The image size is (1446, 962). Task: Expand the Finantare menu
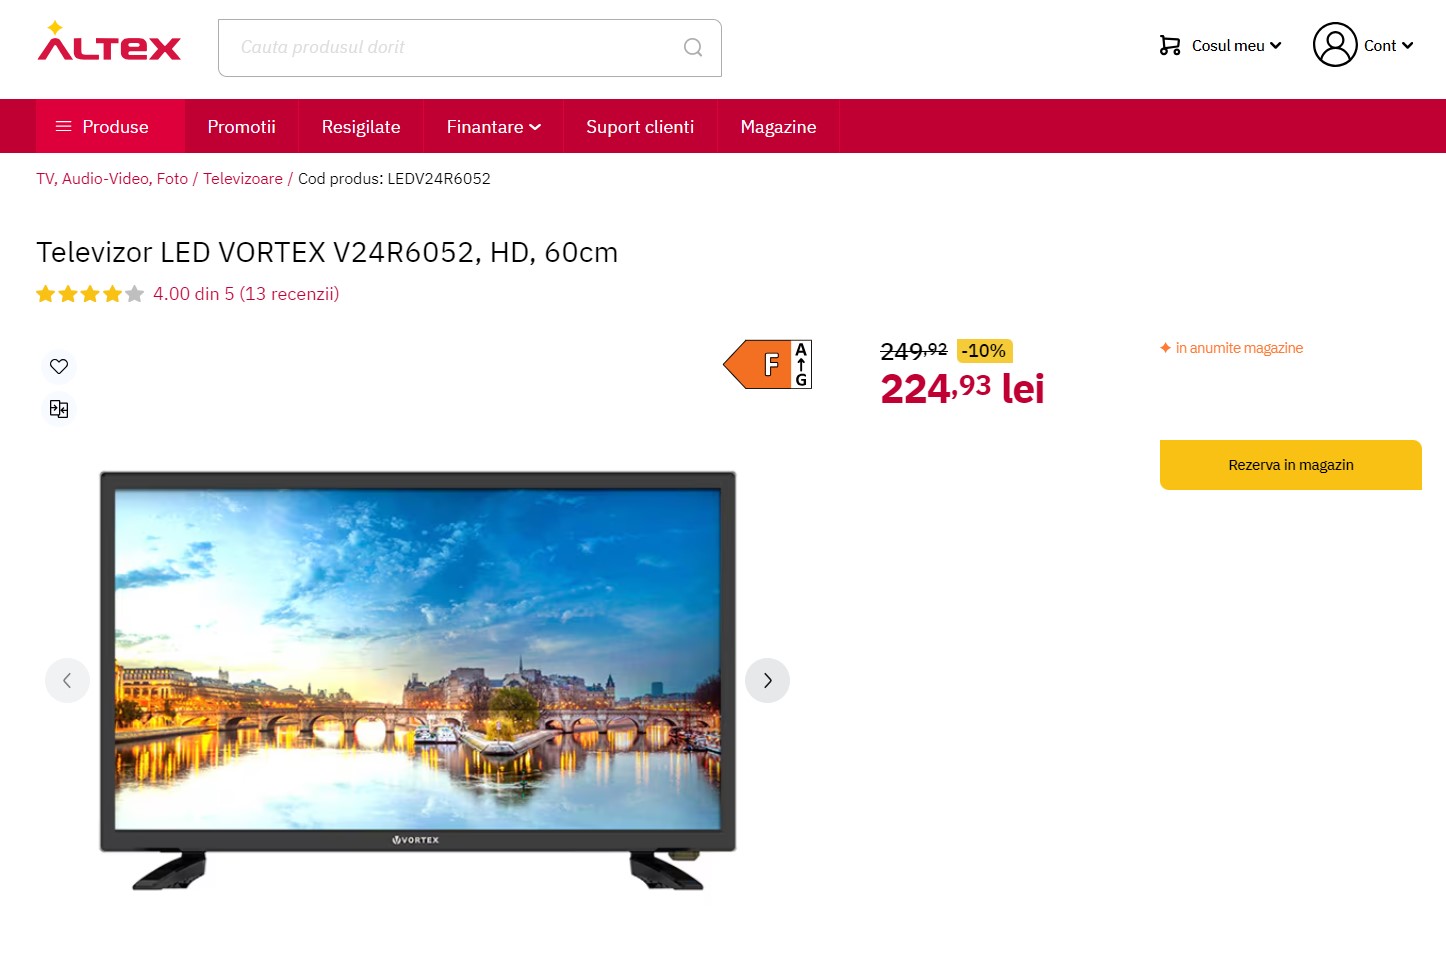(494, 127)
